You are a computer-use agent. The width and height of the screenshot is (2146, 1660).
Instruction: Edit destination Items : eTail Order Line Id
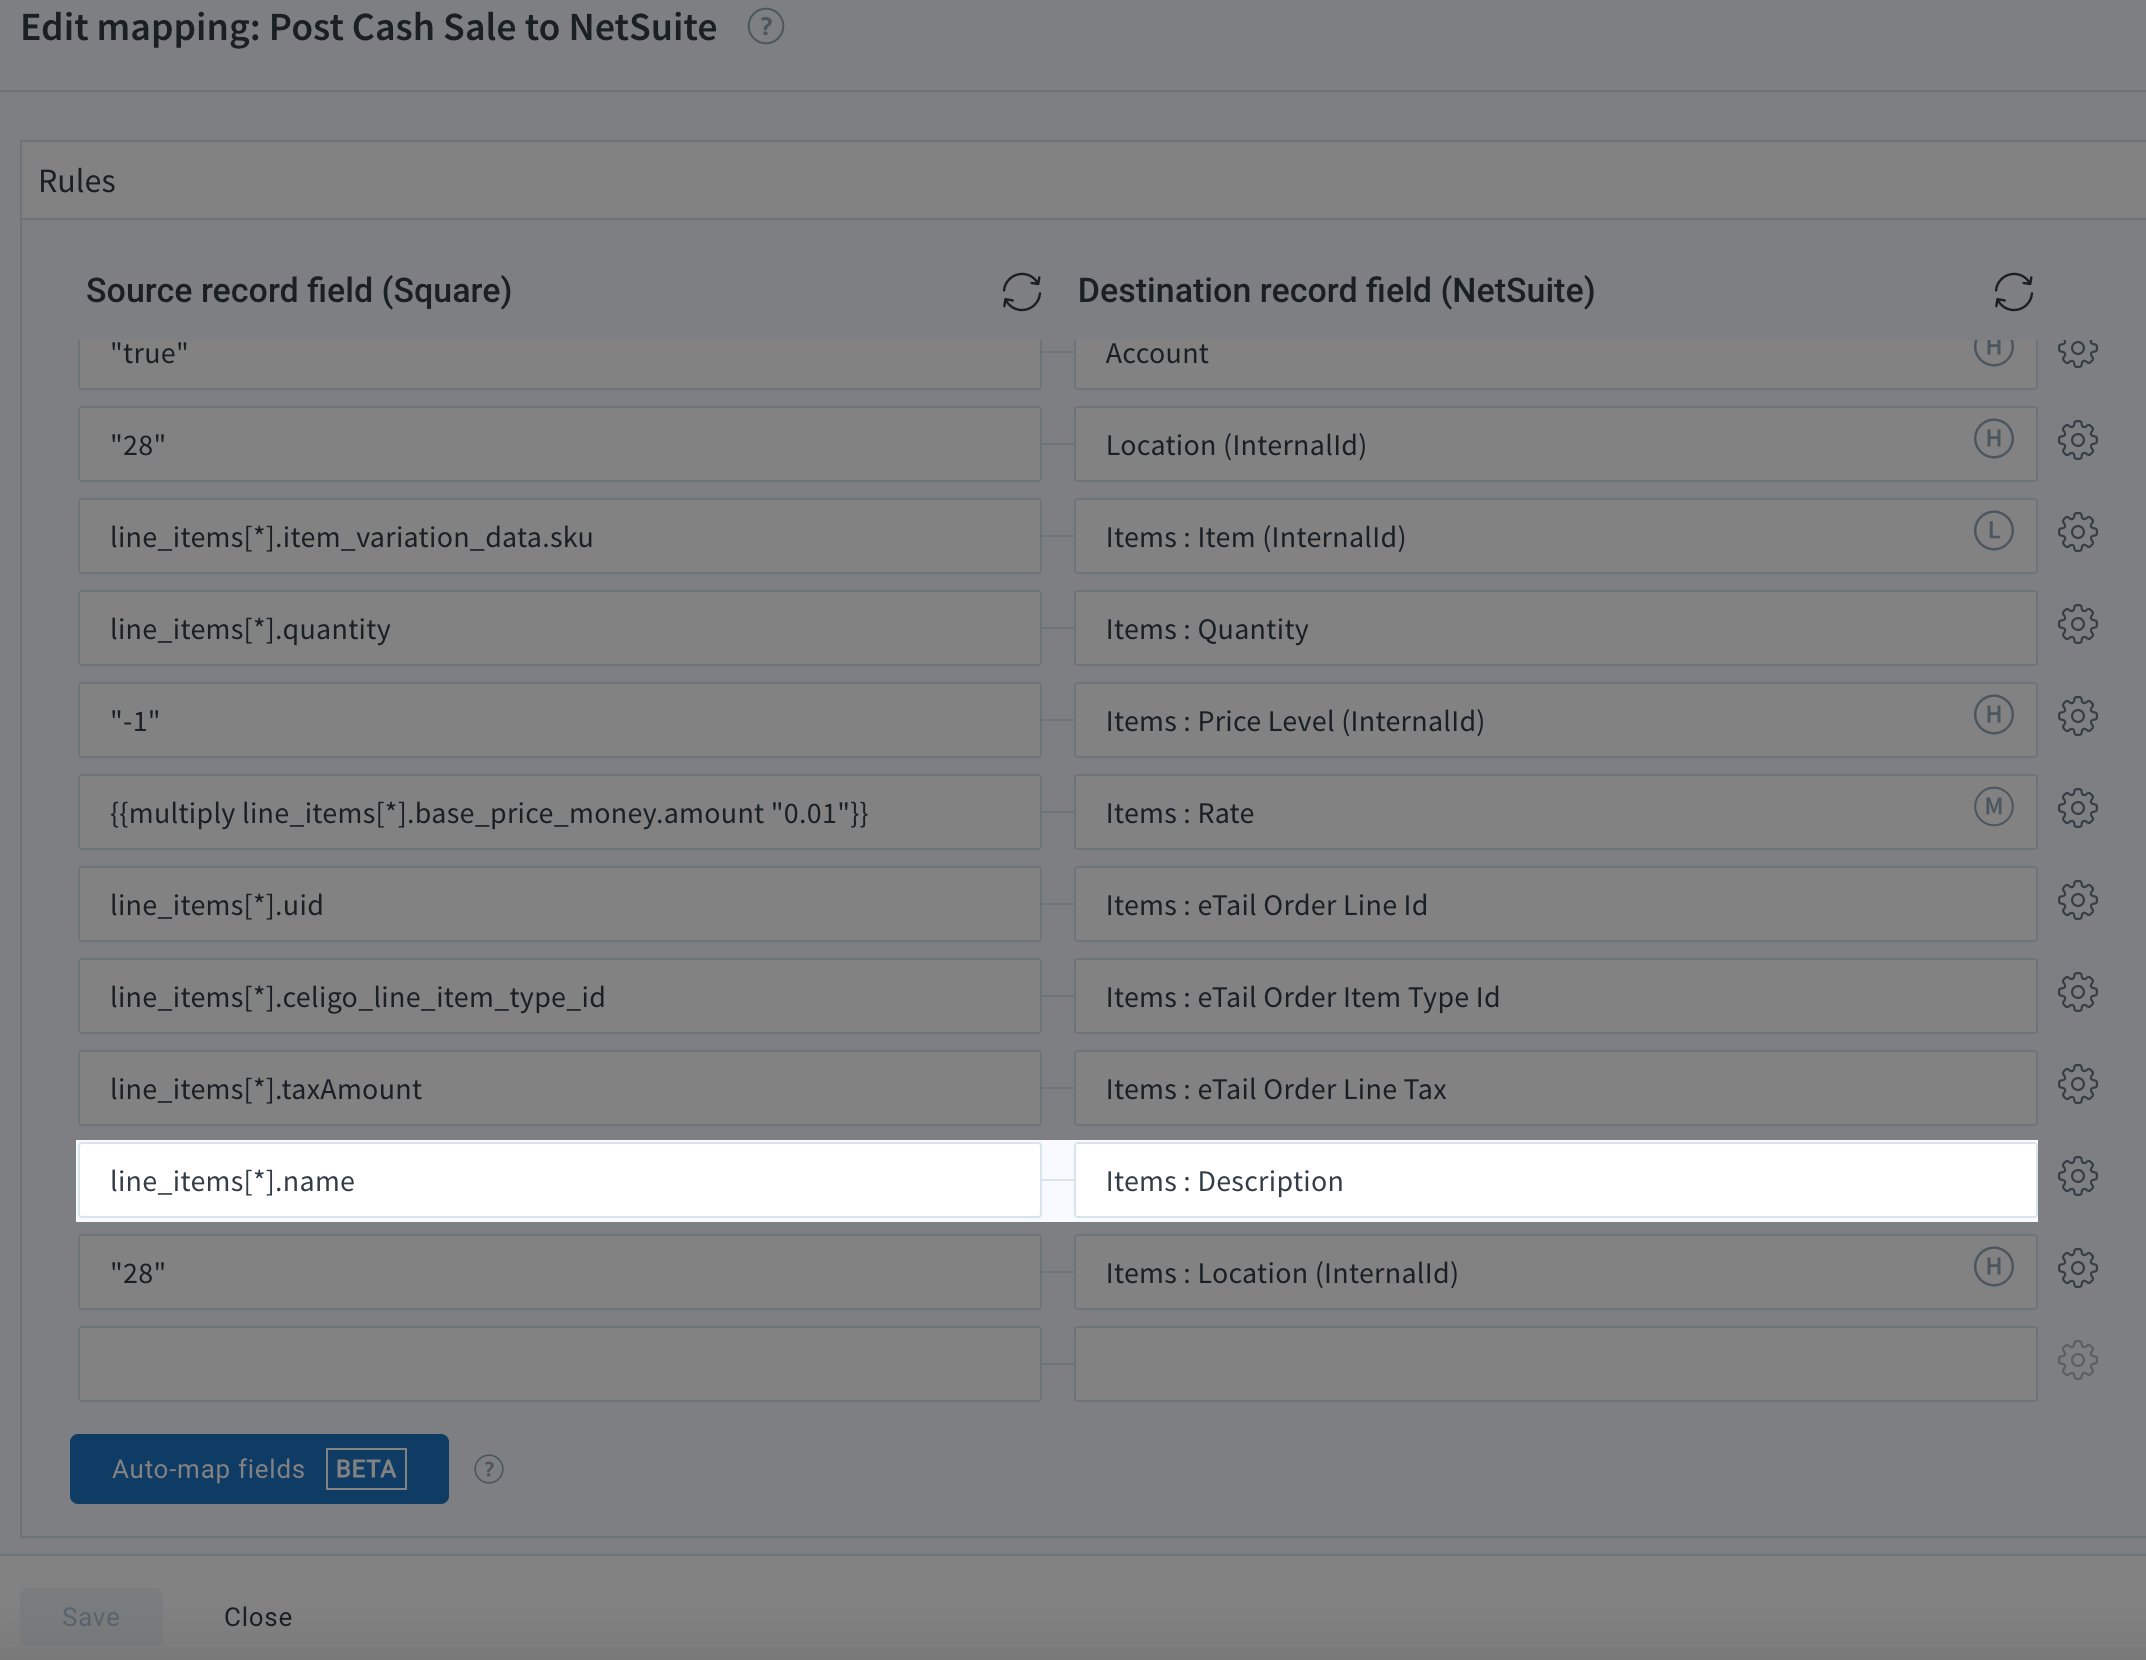coord(1555,904)
